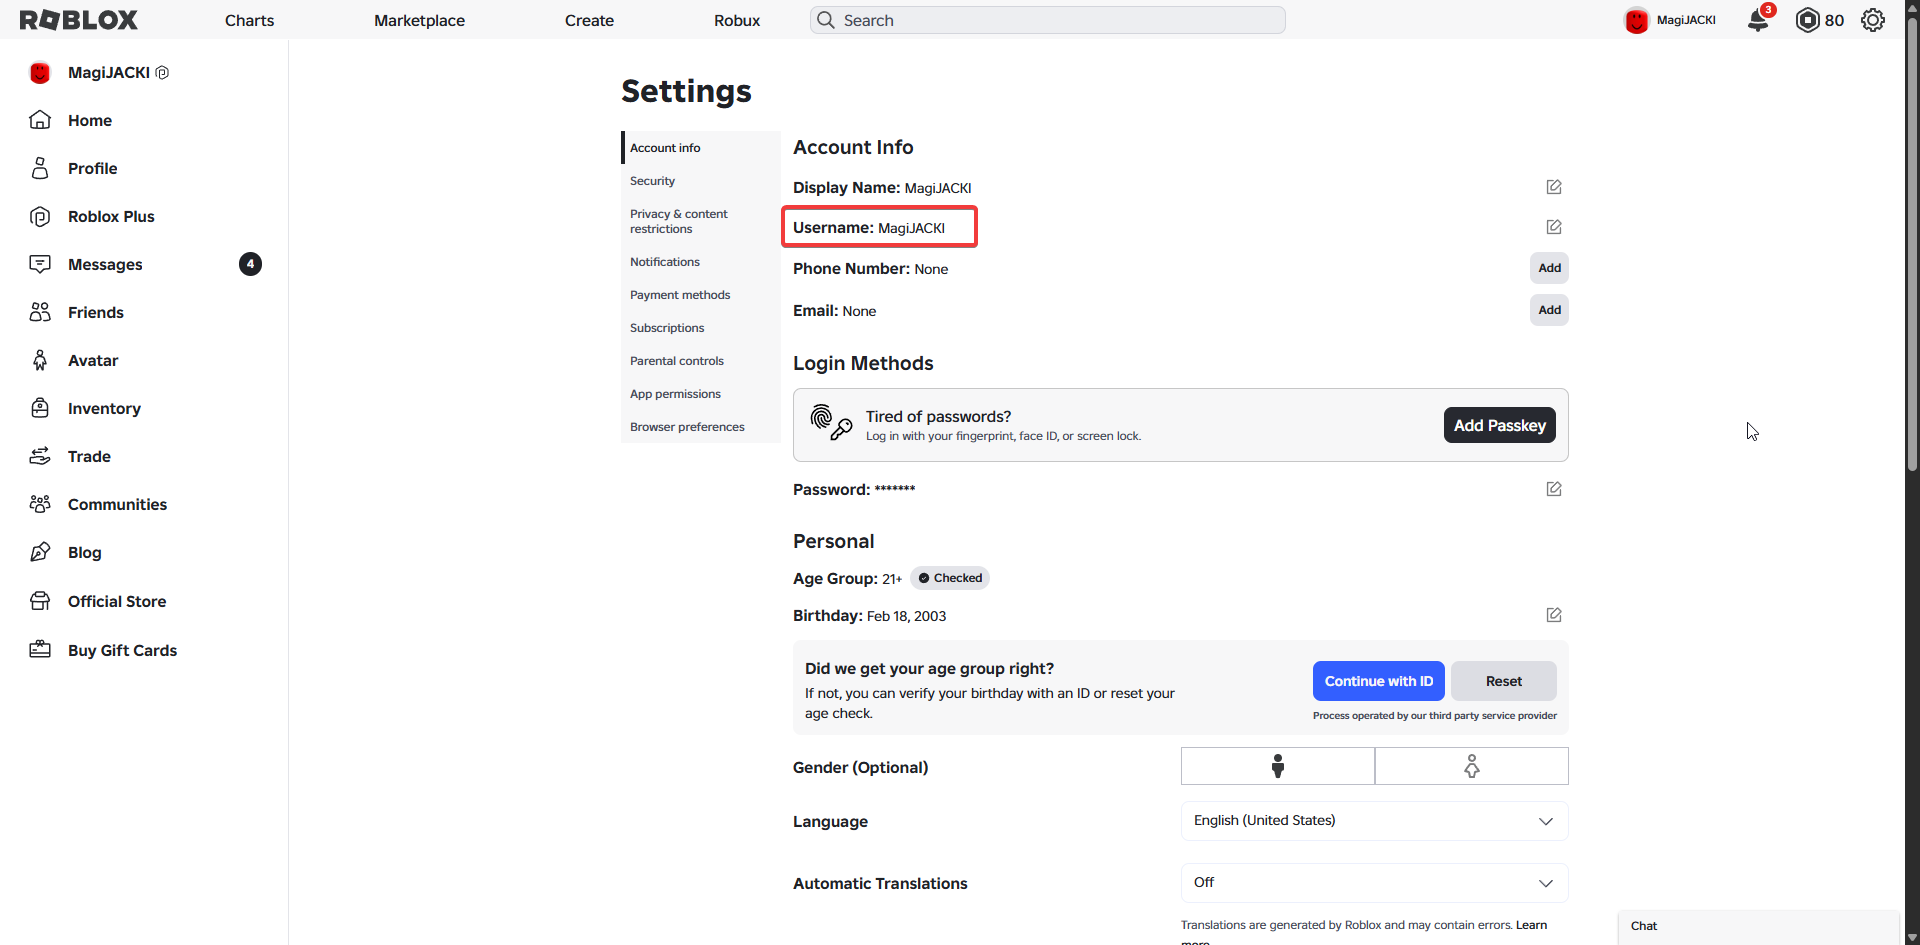This screenshot has height=945, width=1920.
Task: Open the Parental controls tab
Action: point(701,361)
